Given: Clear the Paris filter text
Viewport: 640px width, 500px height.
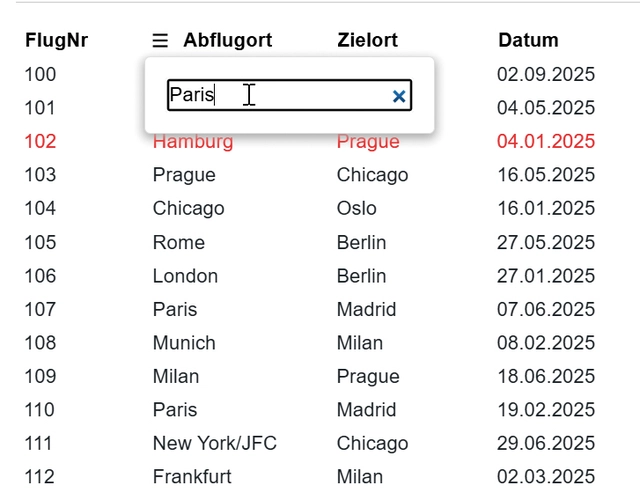Looking at the screenshot, I should click(399, 96).
